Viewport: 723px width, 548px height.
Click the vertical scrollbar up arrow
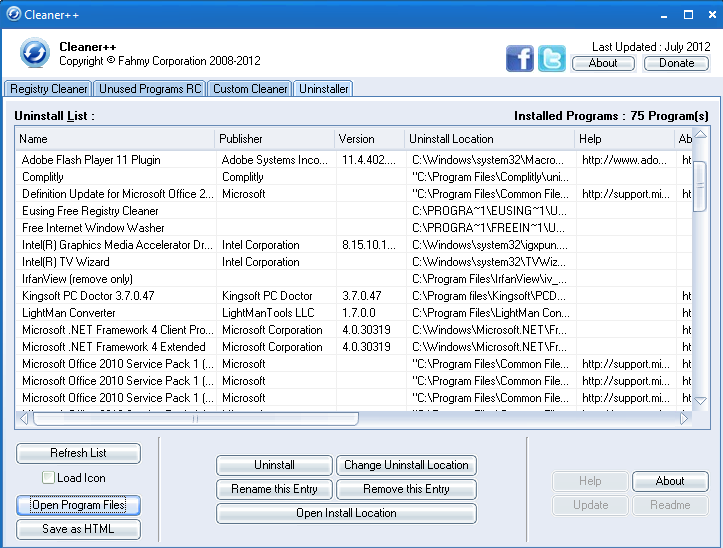[700, 135]
